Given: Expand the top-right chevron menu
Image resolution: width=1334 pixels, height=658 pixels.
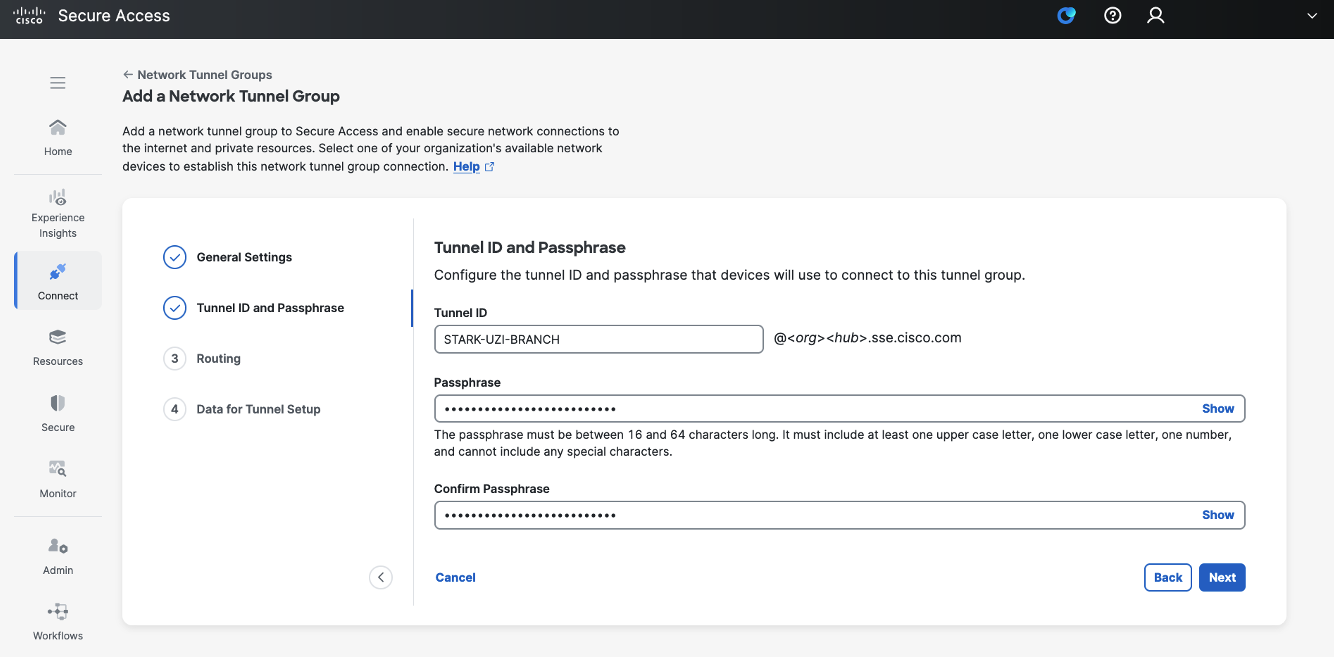Looking at the screenshot, I should [1311, 15].
